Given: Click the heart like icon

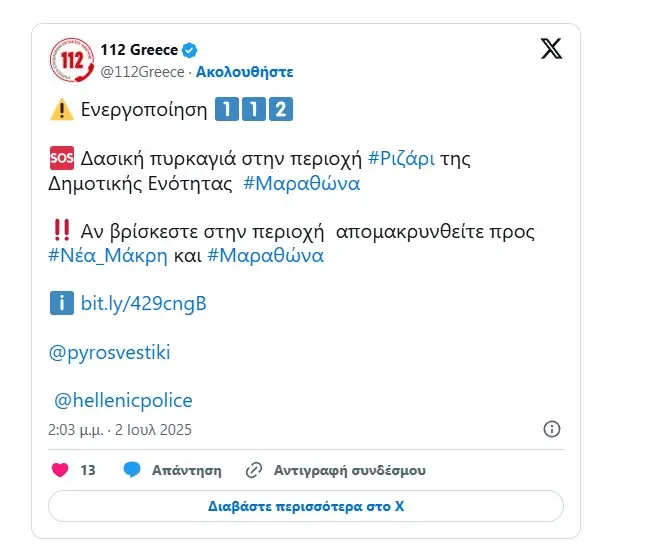Looking at the screenshot, I should 60,470.
